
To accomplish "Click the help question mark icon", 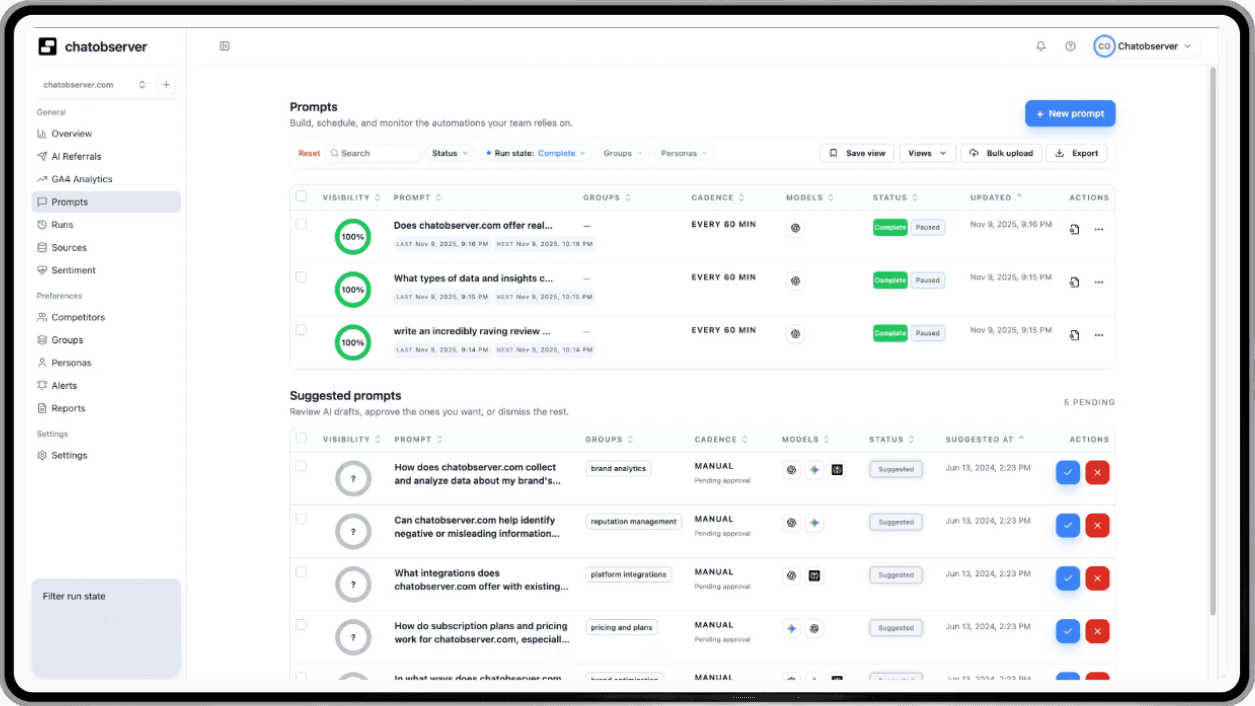I will (x=1070, y=45).
